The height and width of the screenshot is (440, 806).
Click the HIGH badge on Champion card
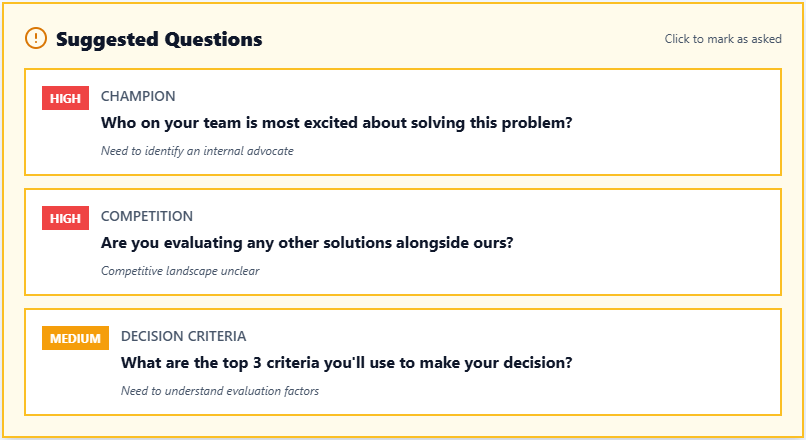coord(65,98)
